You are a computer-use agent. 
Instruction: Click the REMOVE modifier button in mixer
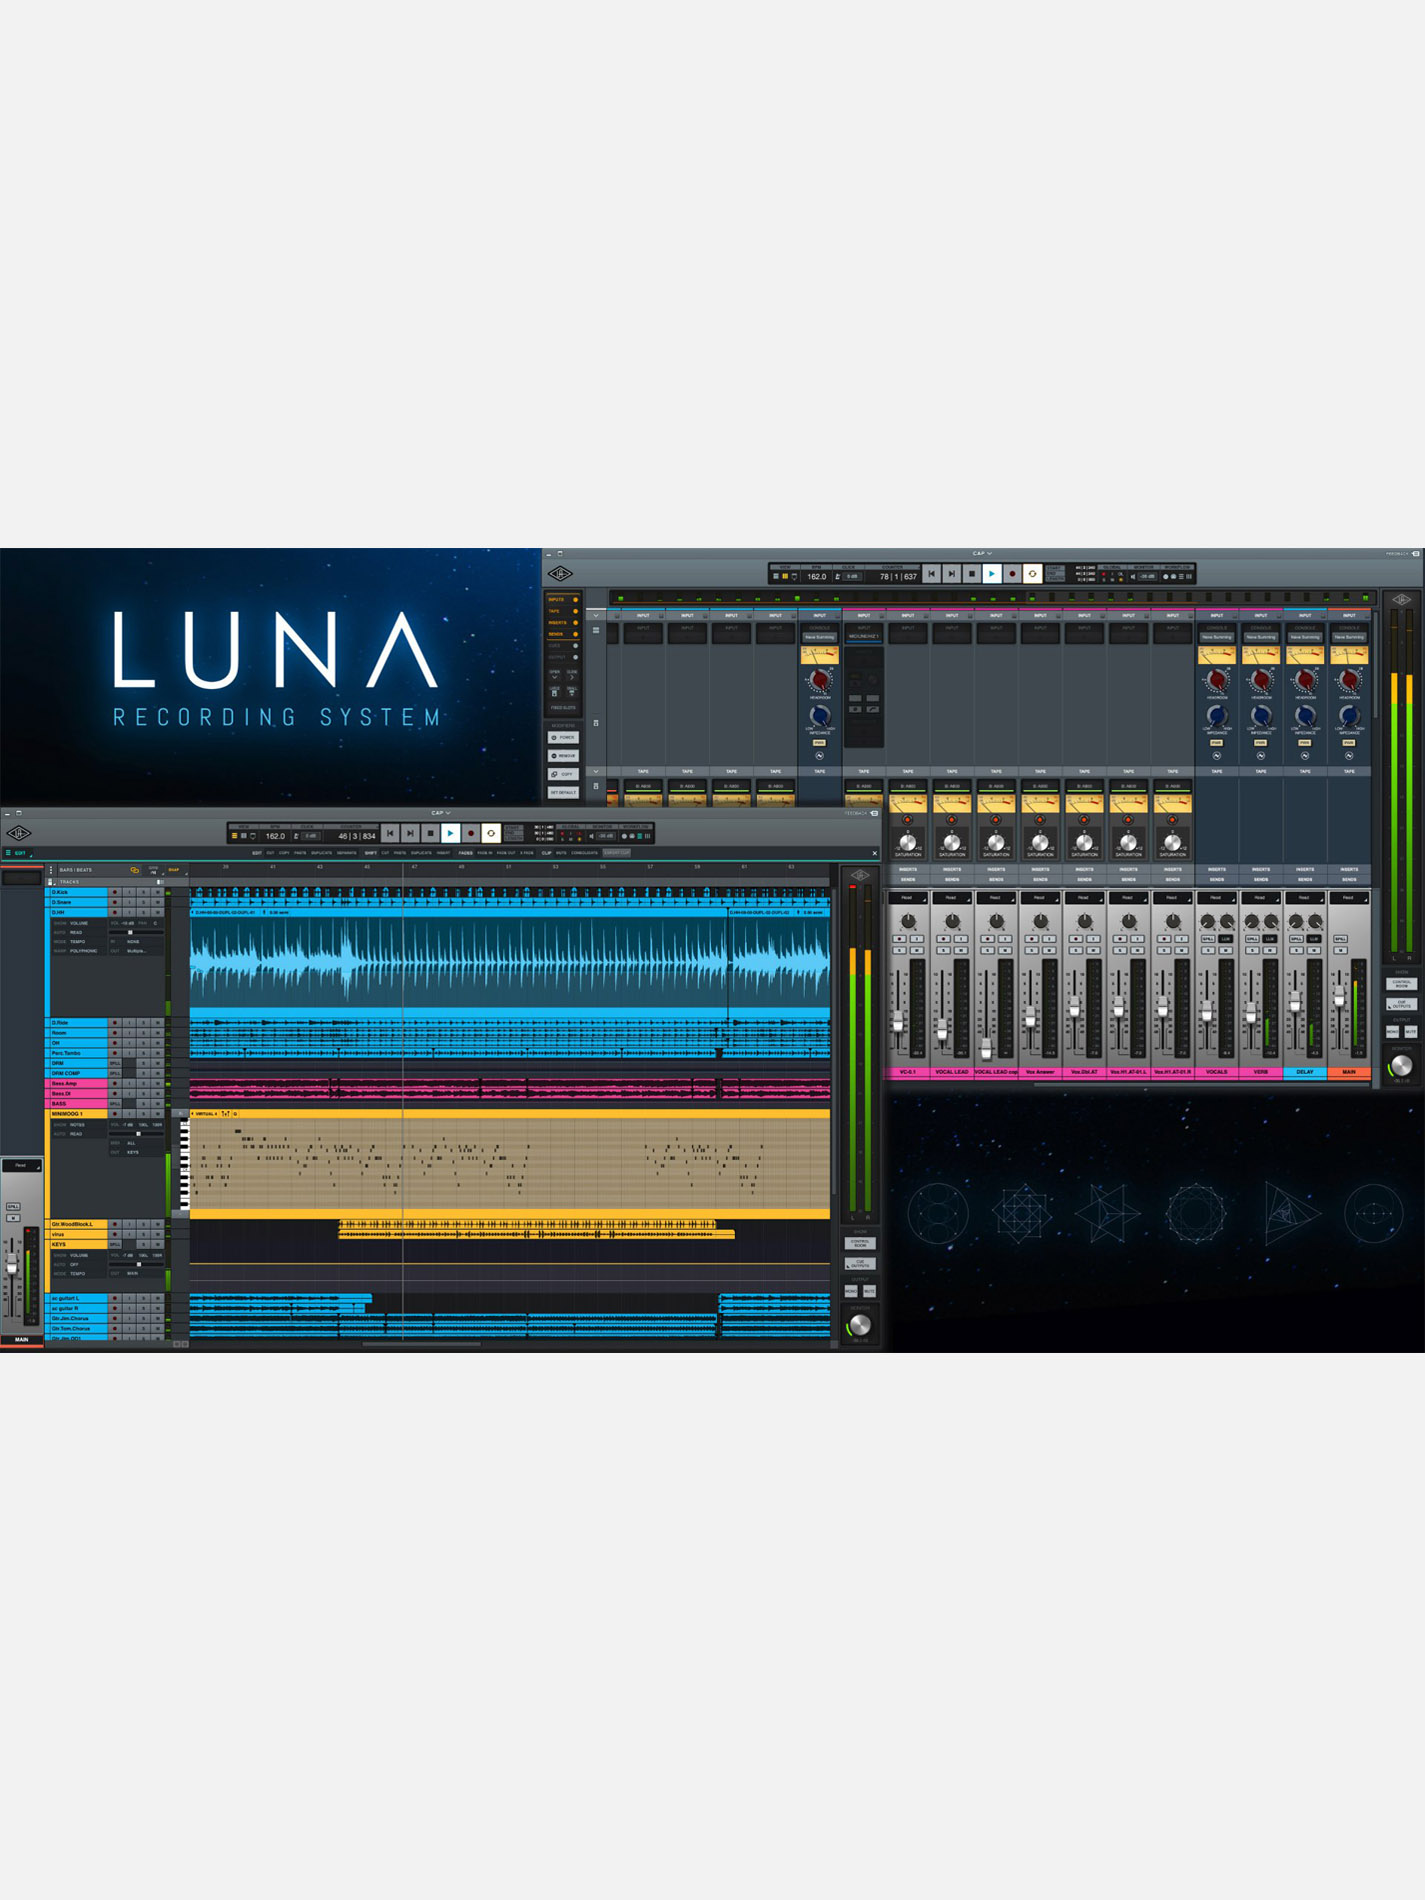563,756
